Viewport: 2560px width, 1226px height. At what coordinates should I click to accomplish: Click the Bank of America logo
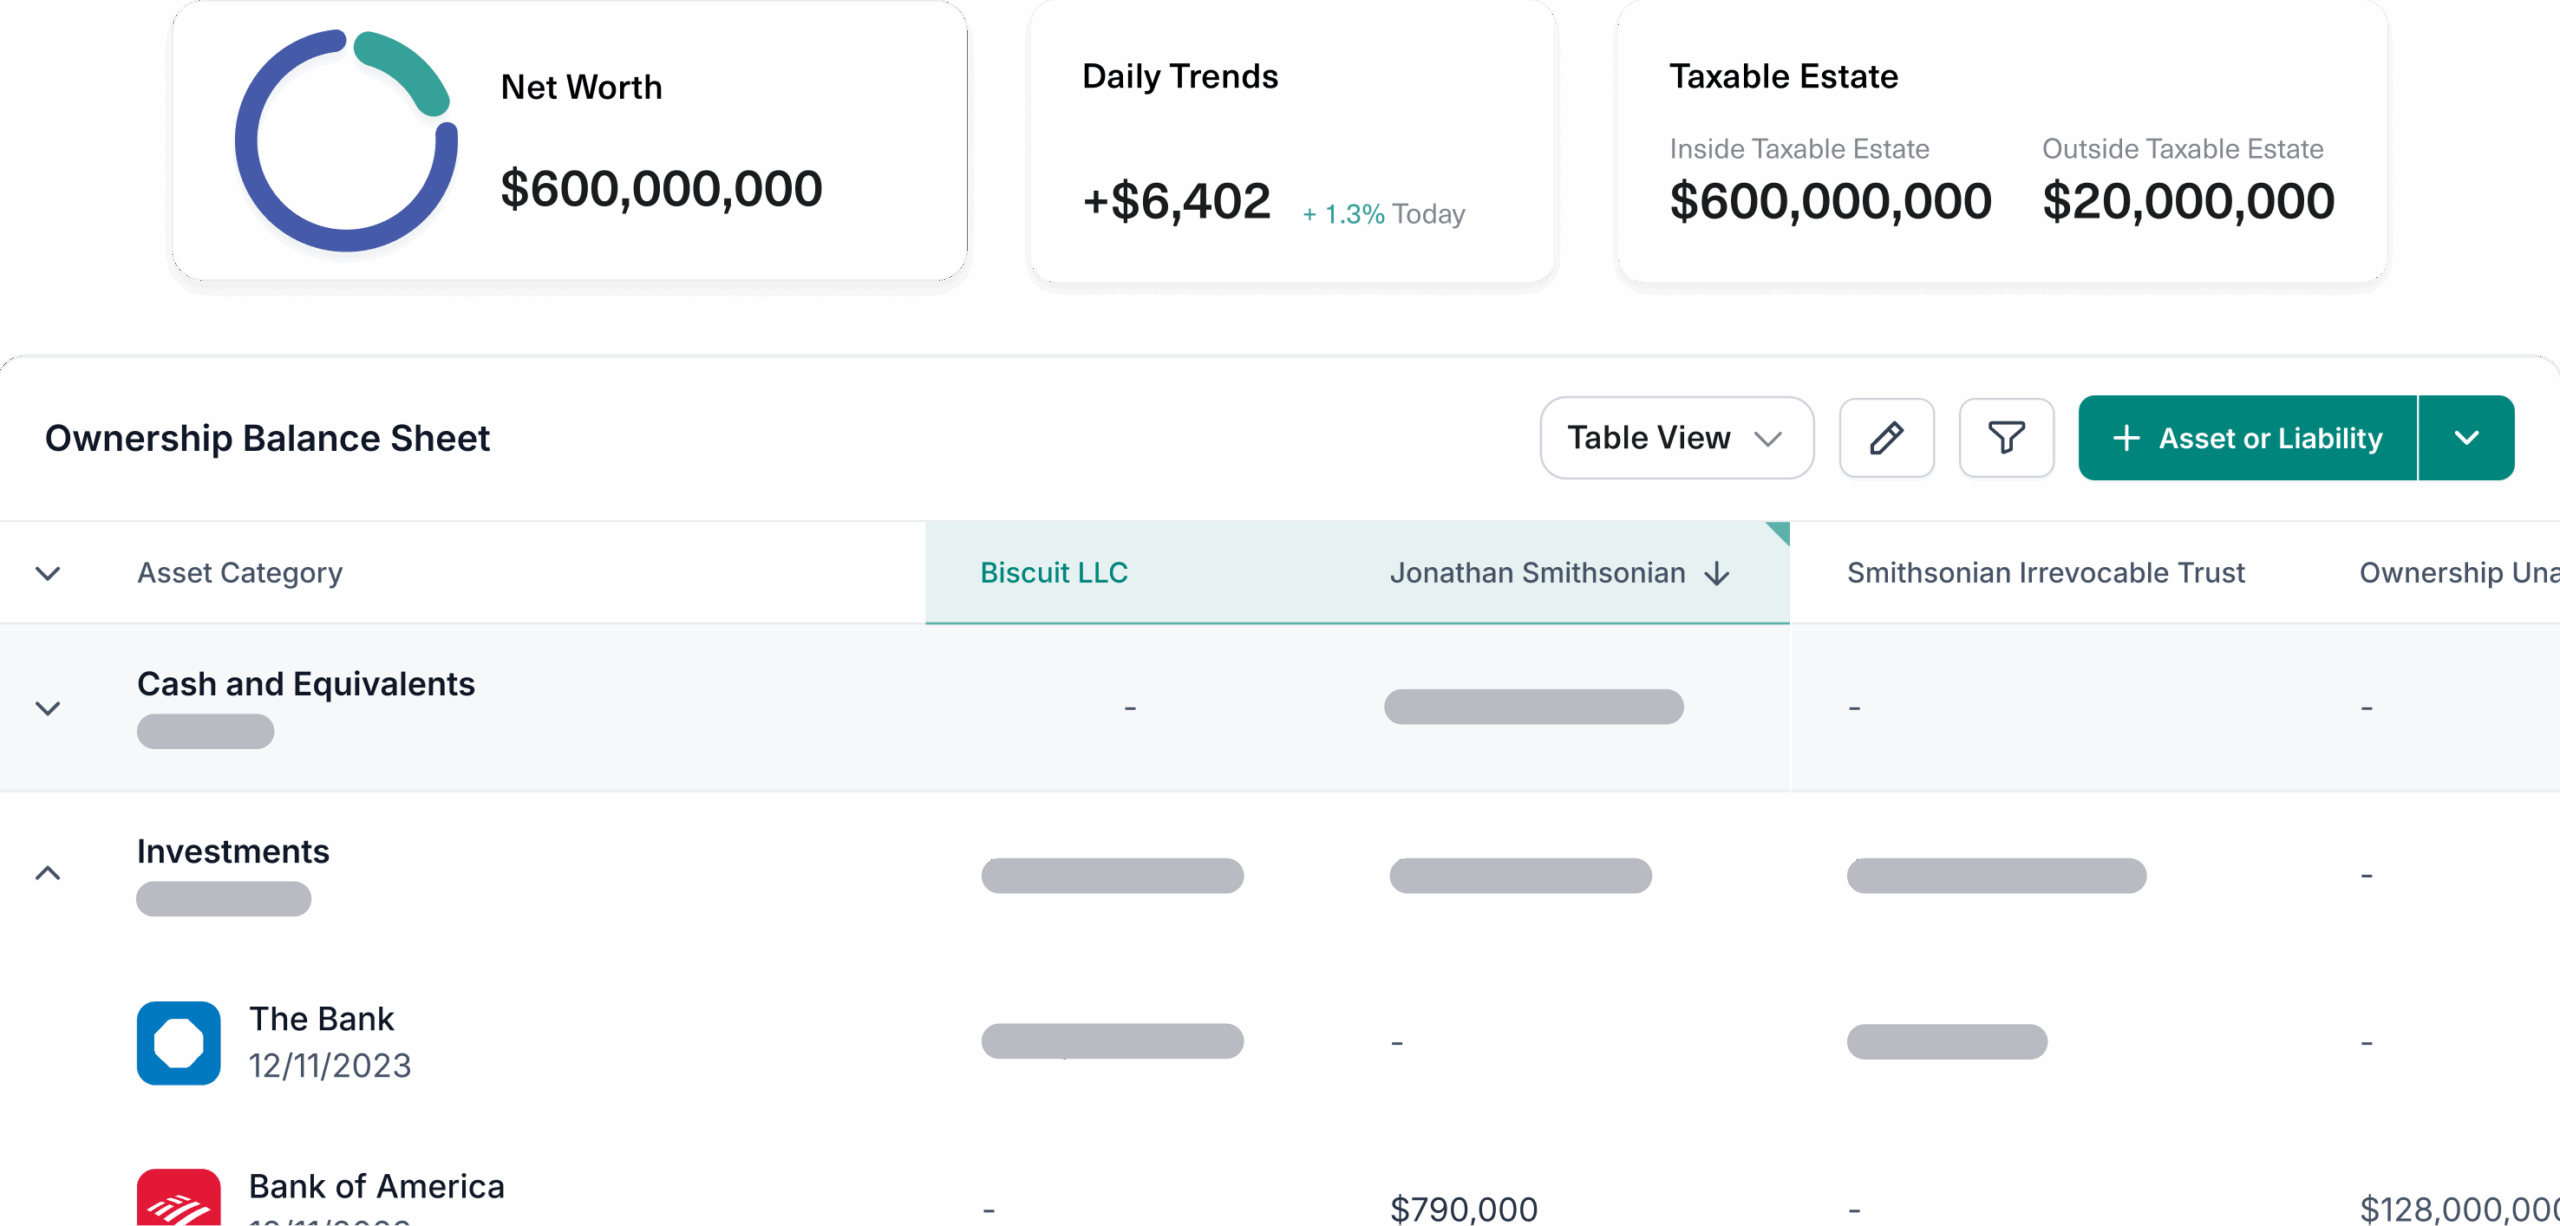point(179,1197)
